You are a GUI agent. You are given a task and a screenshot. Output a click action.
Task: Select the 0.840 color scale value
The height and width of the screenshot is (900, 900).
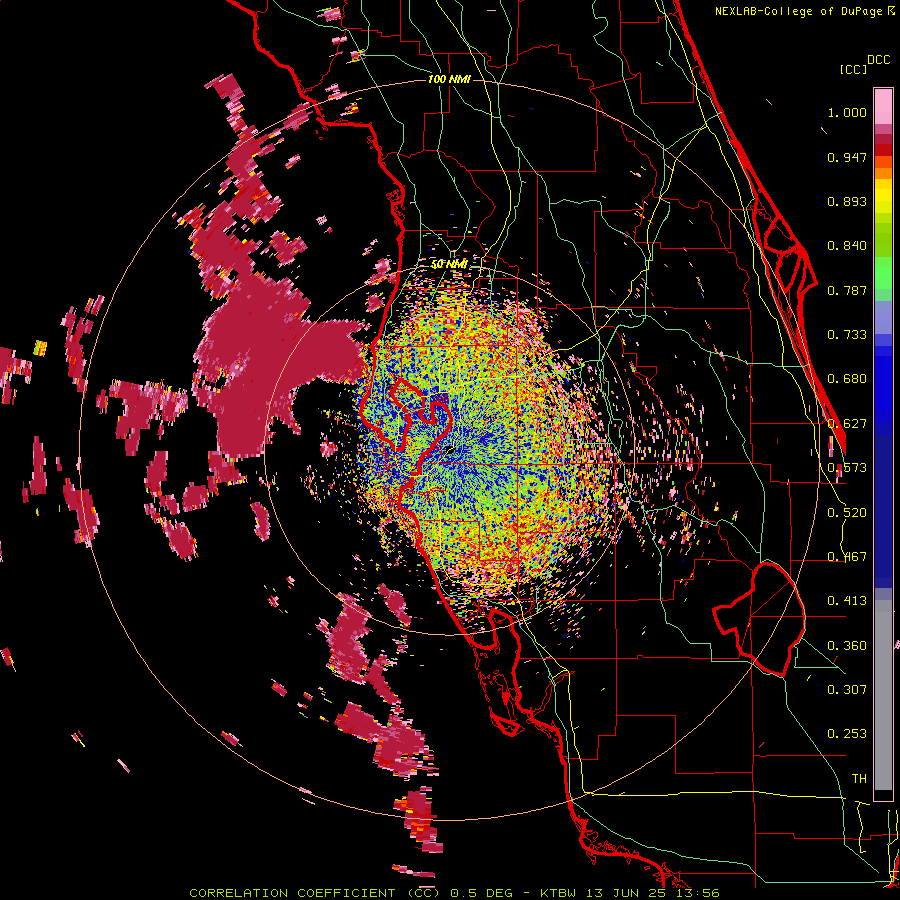click(847, 246)
